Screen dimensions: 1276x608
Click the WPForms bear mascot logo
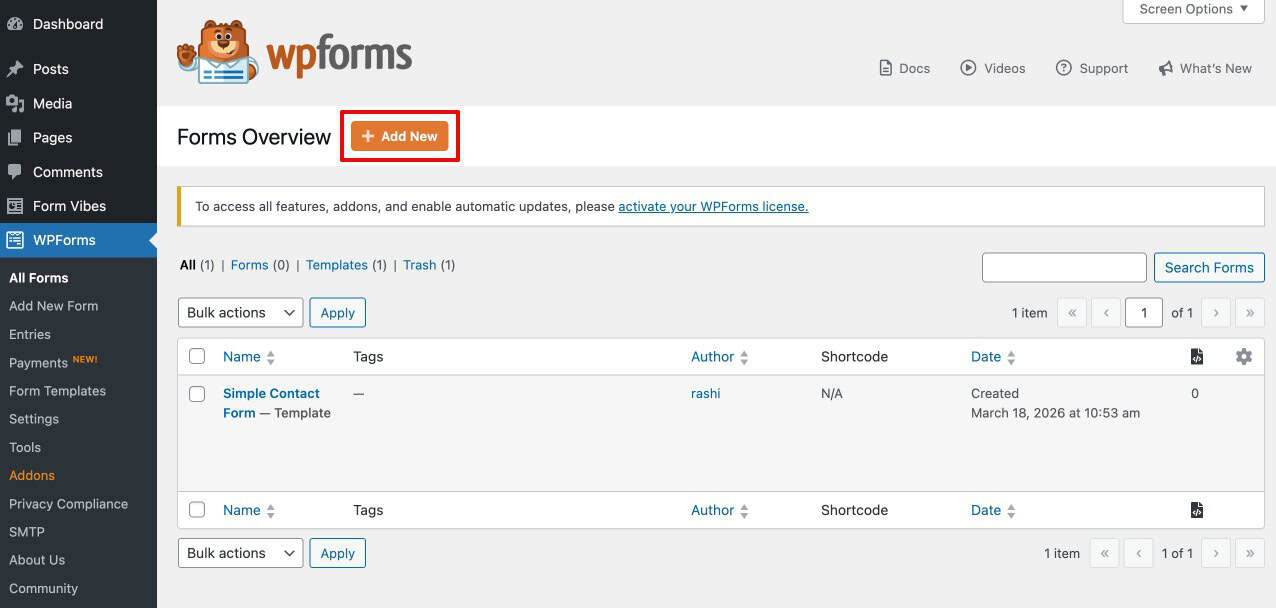coord(217,52)
